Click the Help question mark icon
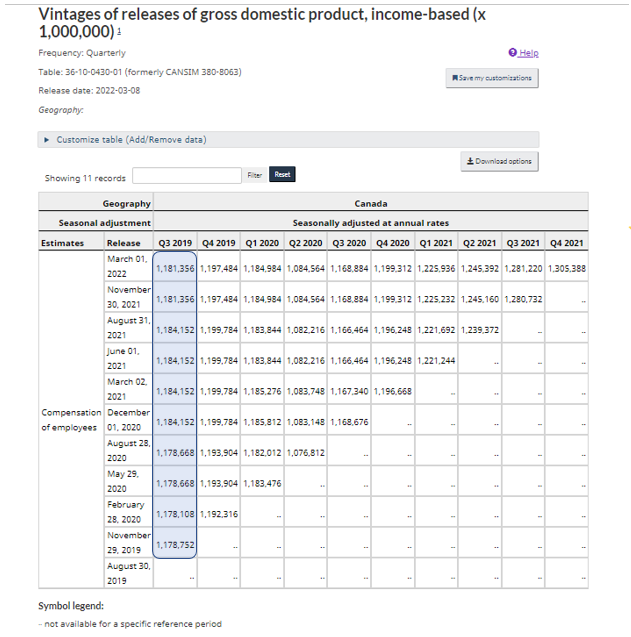Viewport: 631px width, 637px height. click(513, 53)
